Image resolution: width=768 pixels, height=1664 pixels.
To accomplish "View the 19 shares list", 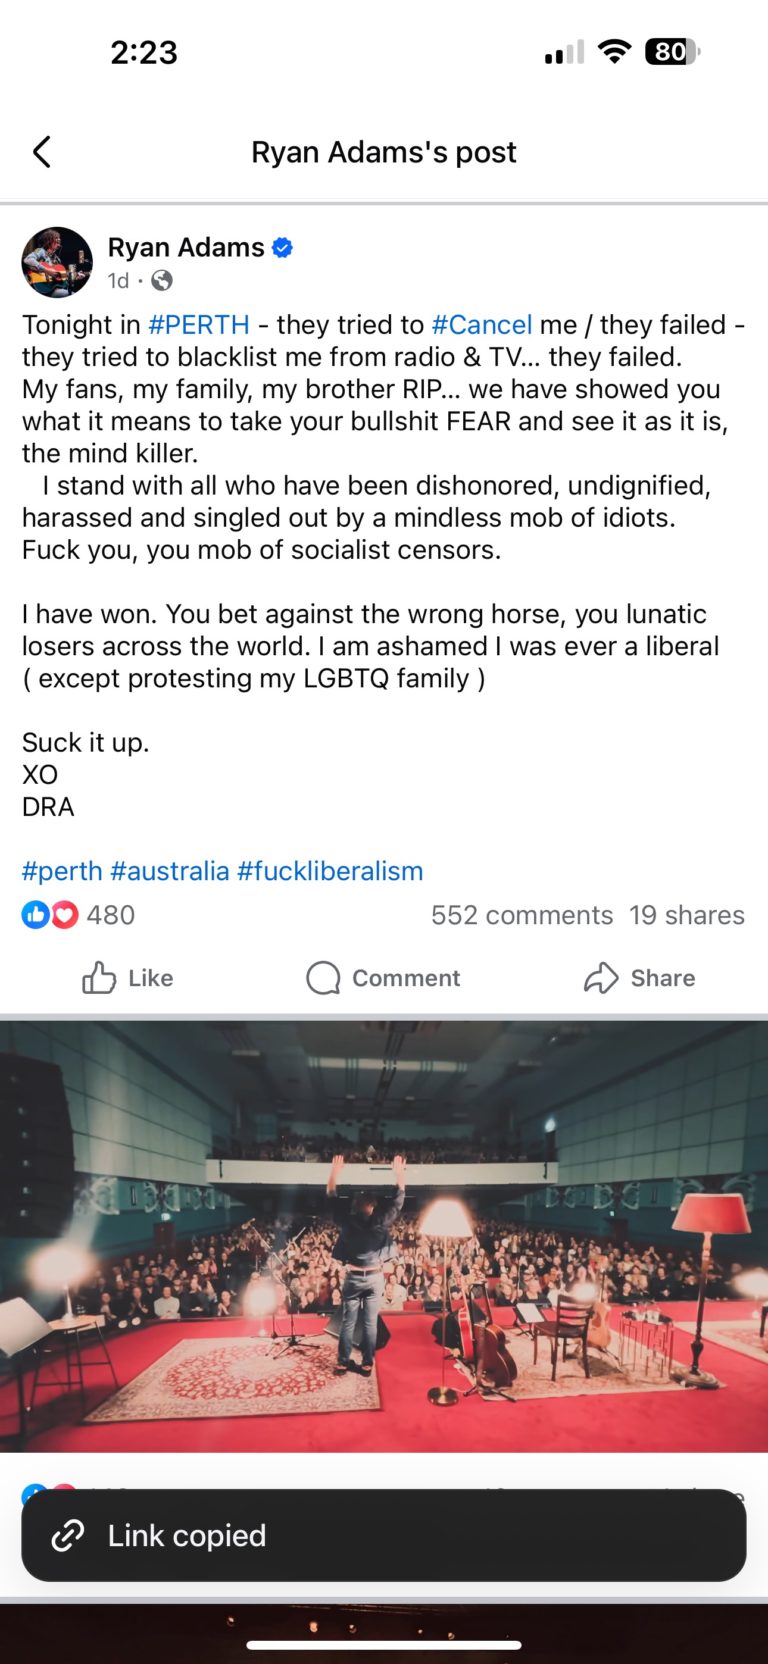I will [x=687, y=915].
